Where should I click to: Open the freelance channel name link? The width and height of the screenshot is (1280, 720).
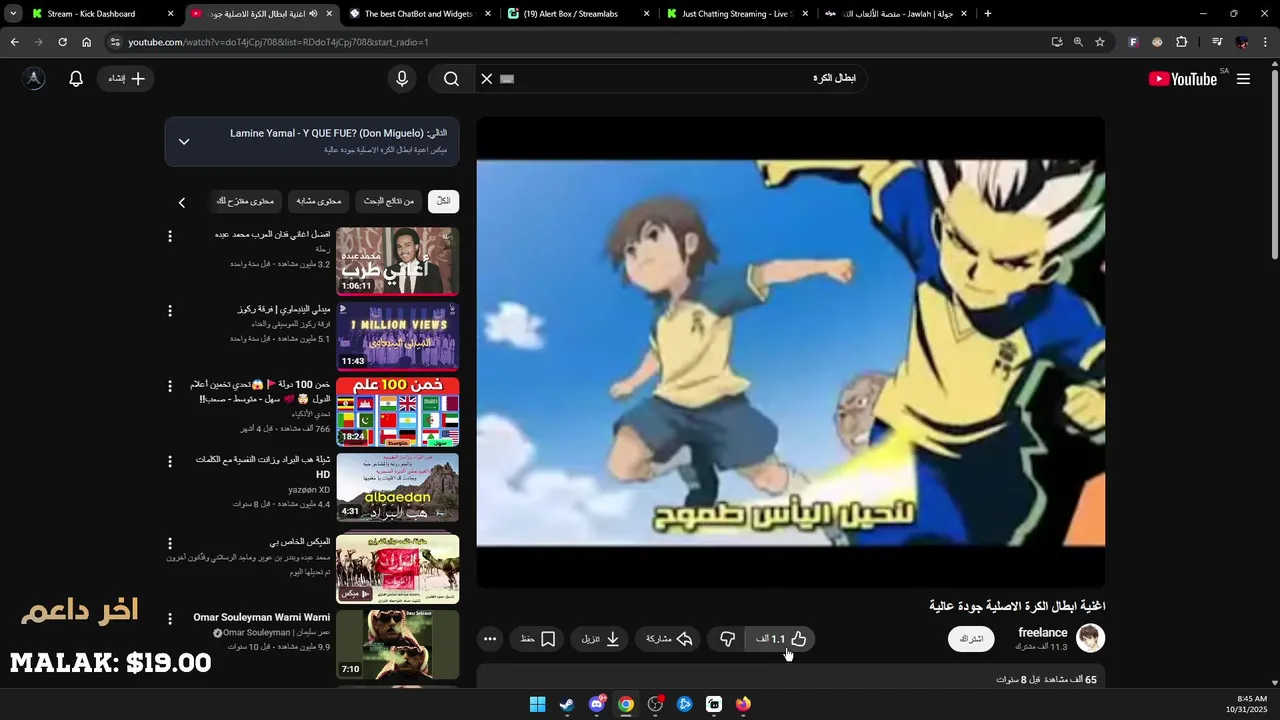click(1042, 632)
